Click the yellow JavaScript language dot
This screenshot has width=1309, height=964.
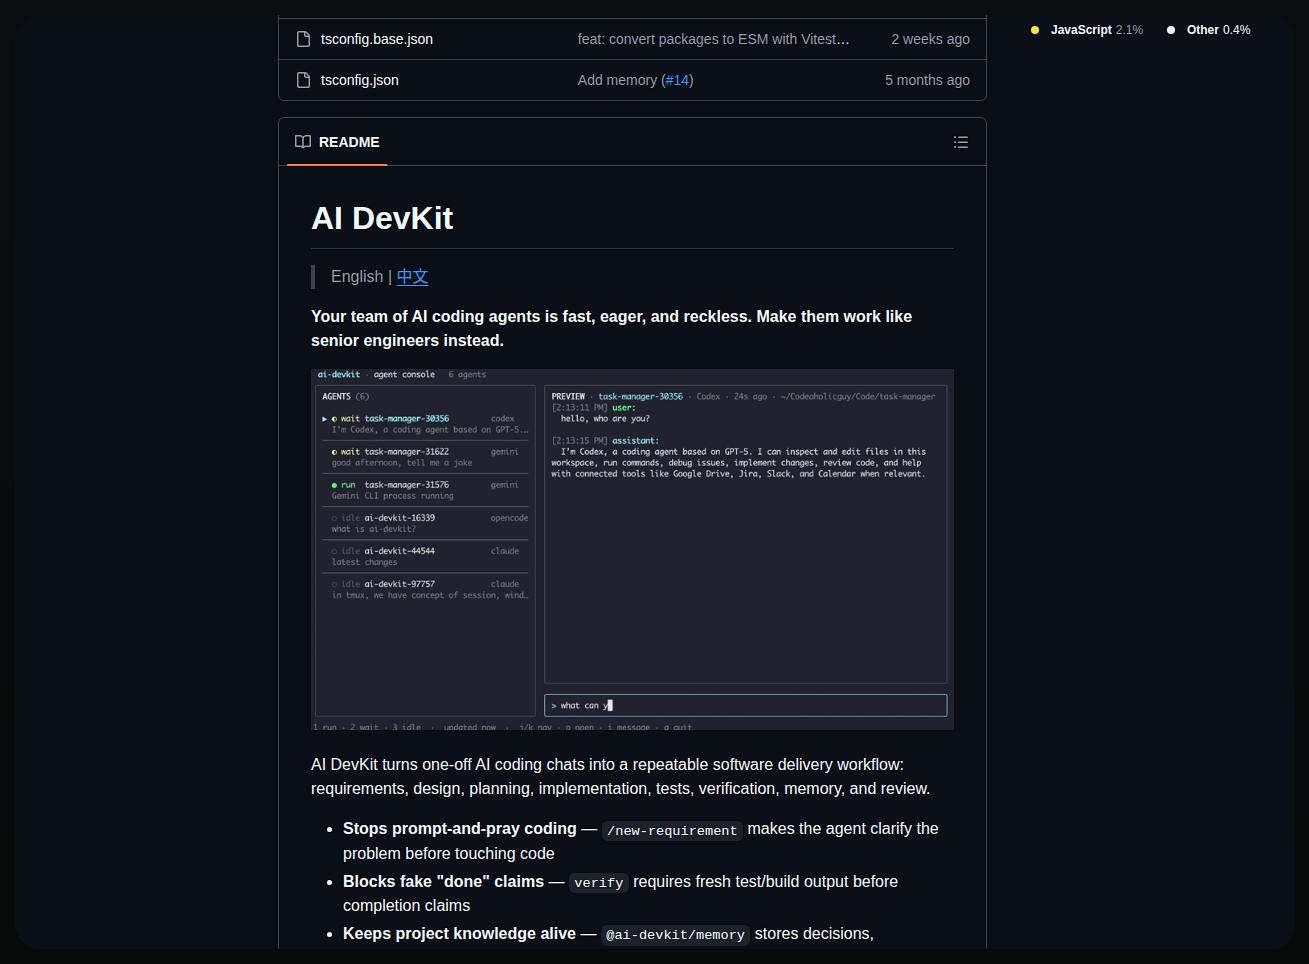tap(1035, 30)
